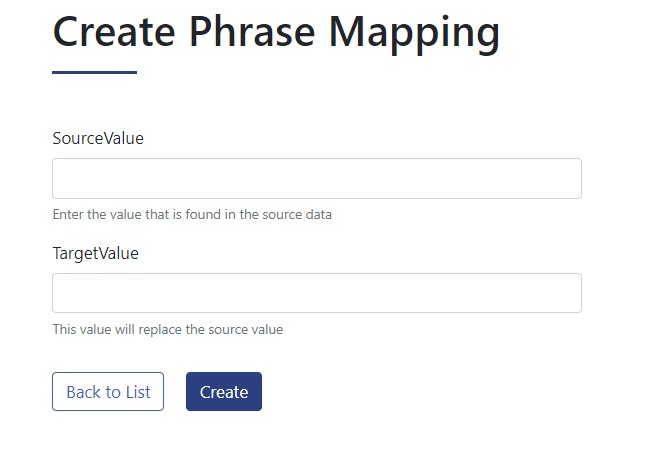Click the Create Phrase Mapping heading
Viewport: 645px width, 457px height.
(276, 32)
